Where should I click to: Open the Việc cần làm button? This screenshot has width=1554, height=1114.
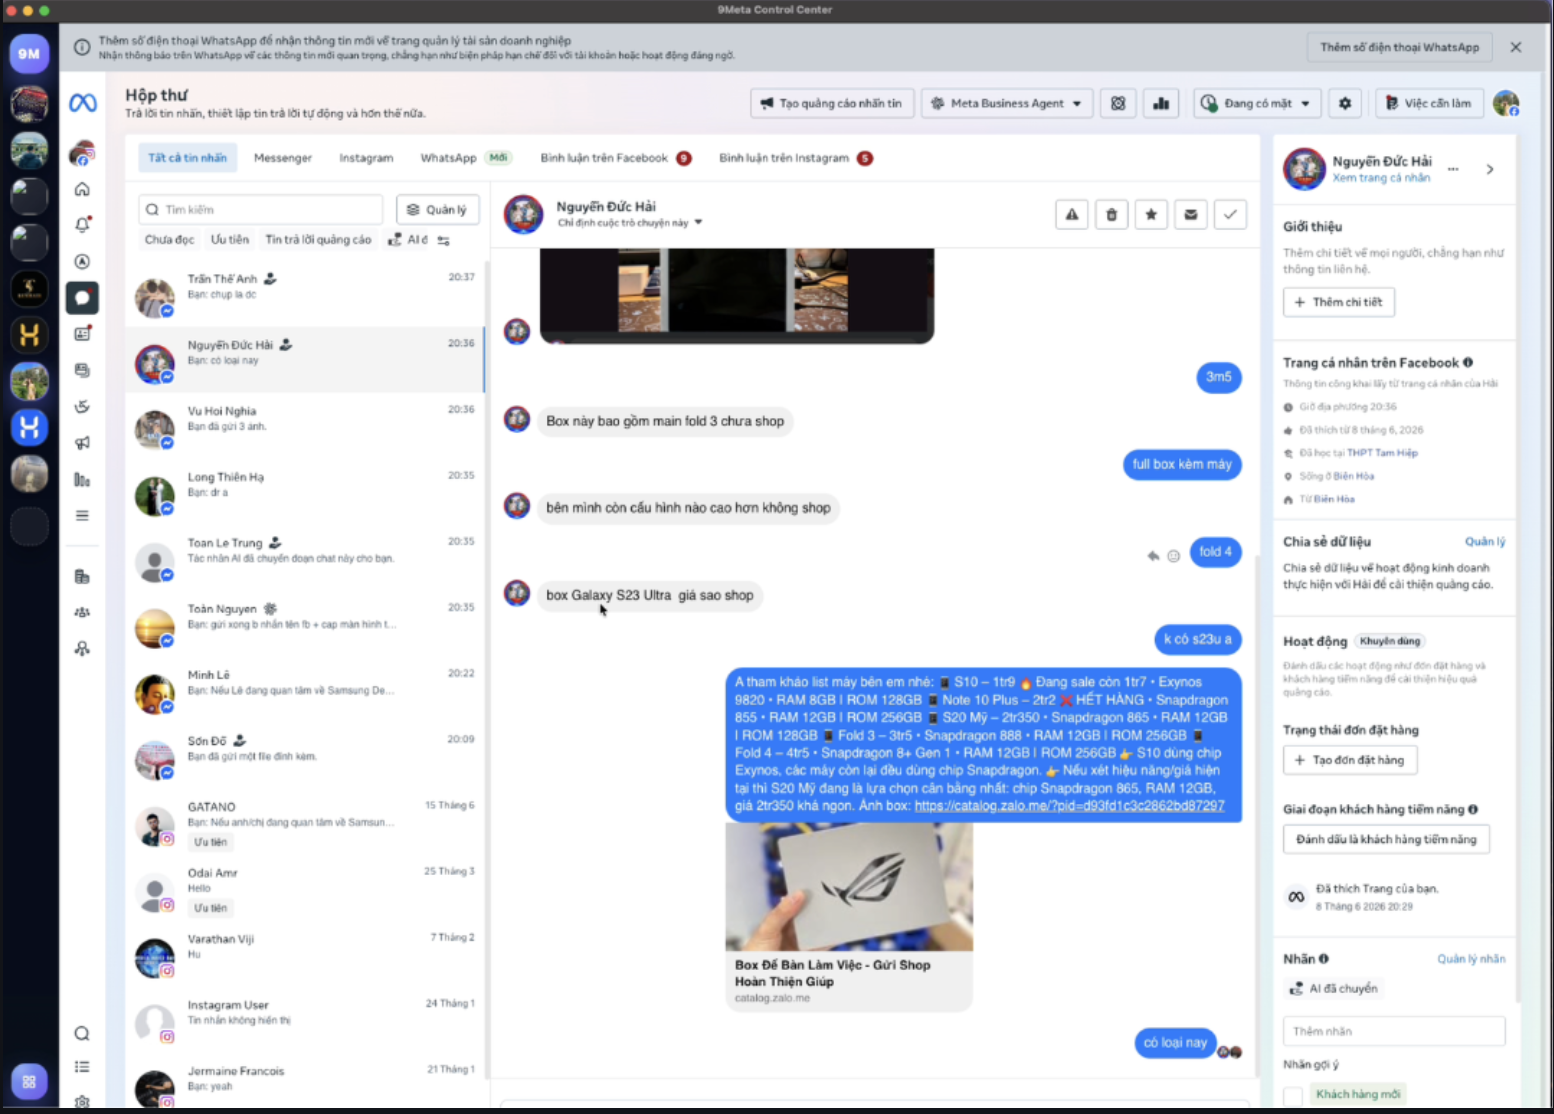(1429, 103)
